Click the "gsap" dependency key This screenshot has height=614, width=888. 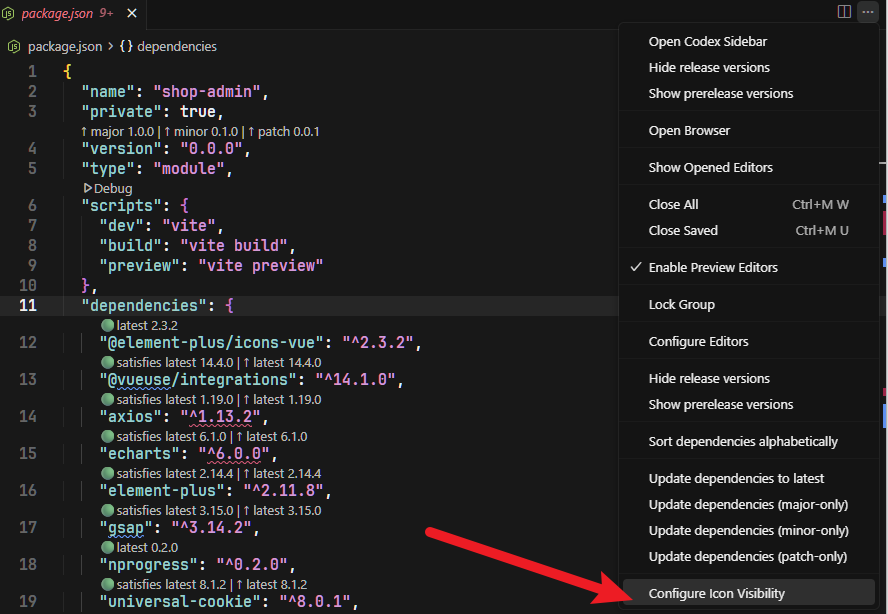pos(126,528)
